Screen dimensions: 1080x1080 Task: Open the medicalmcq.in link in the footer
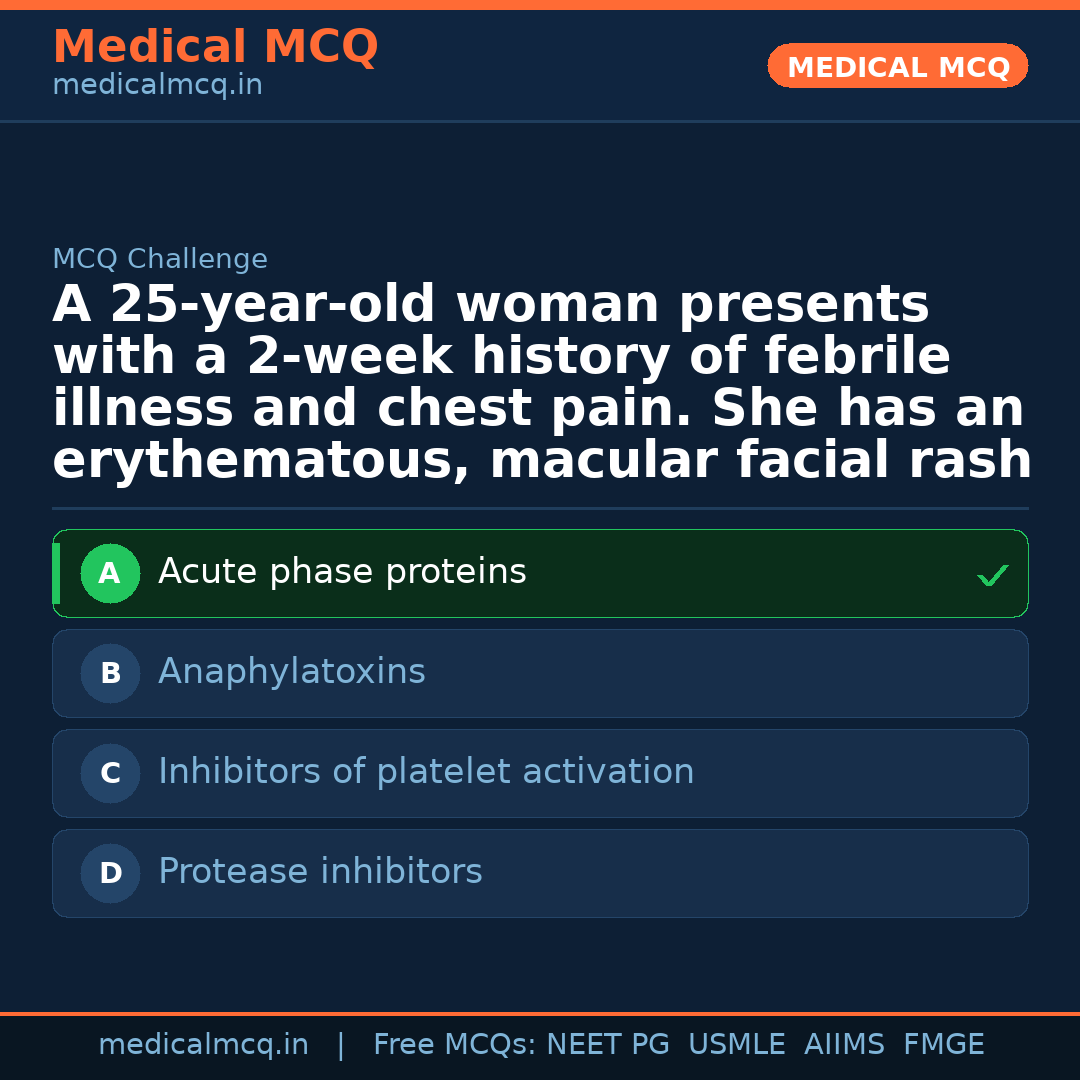pos(204,1044)
